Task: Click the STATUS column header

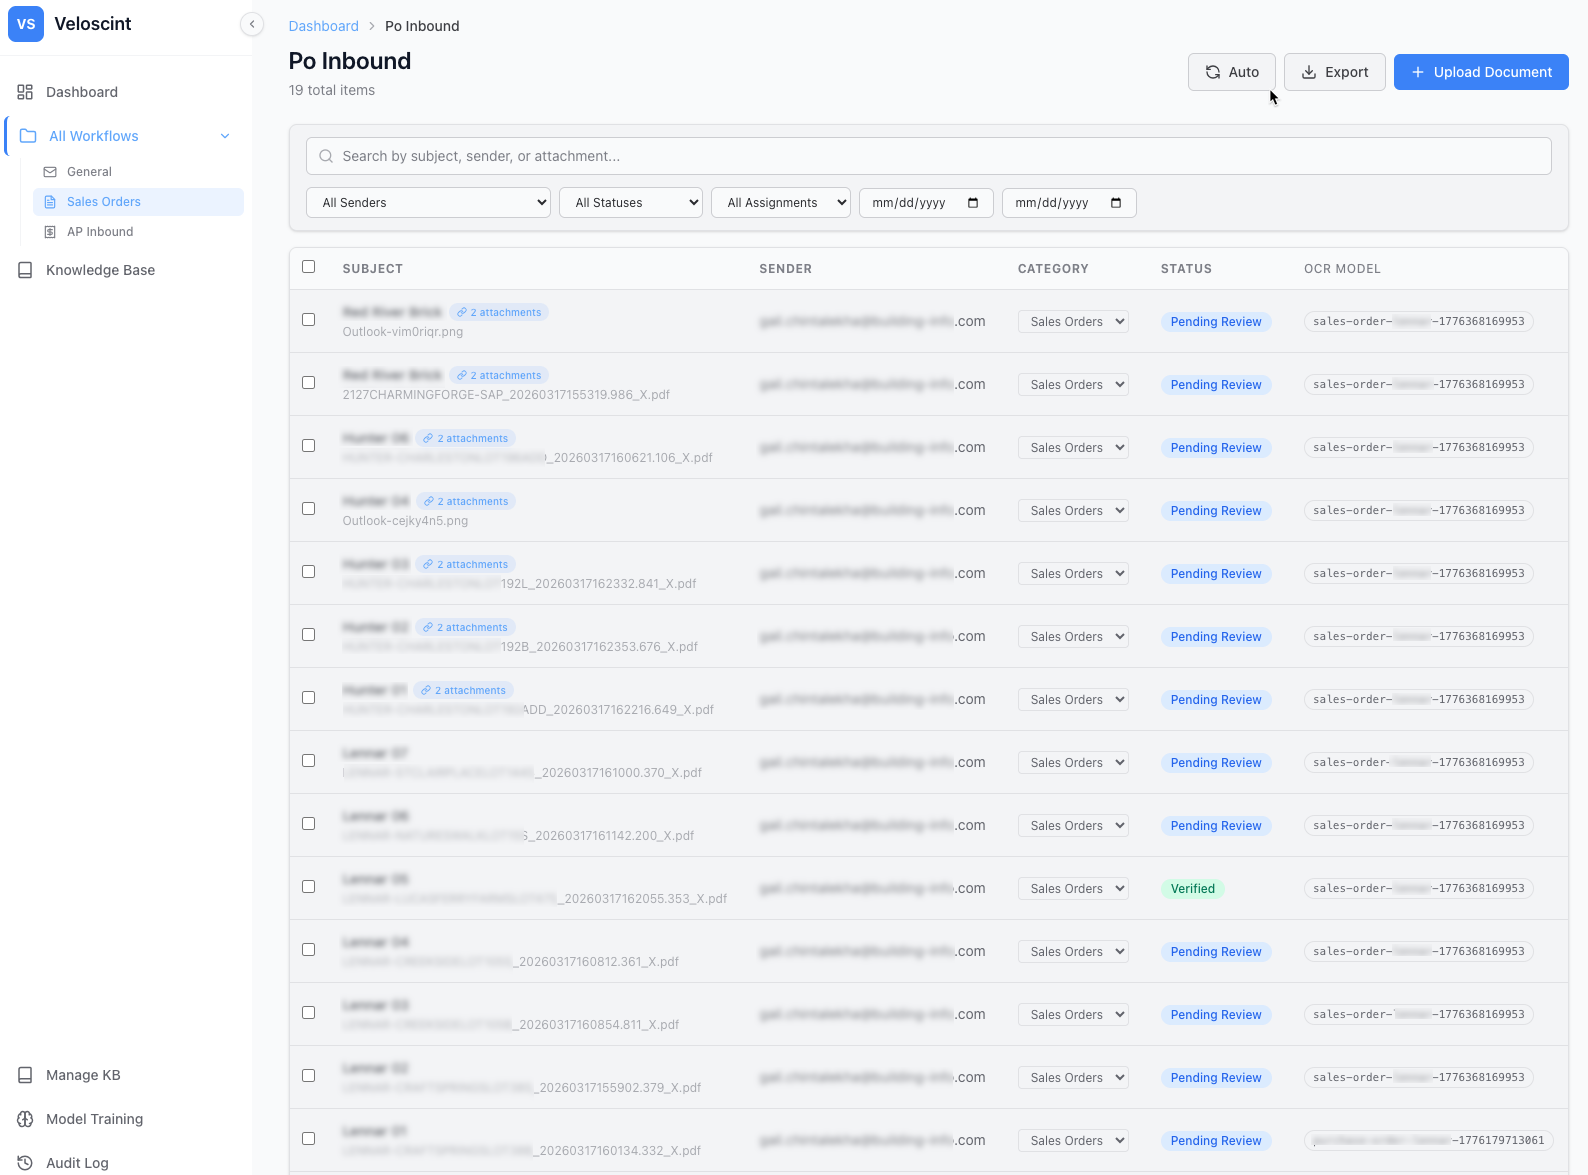Action: (x=1186, y=269)
